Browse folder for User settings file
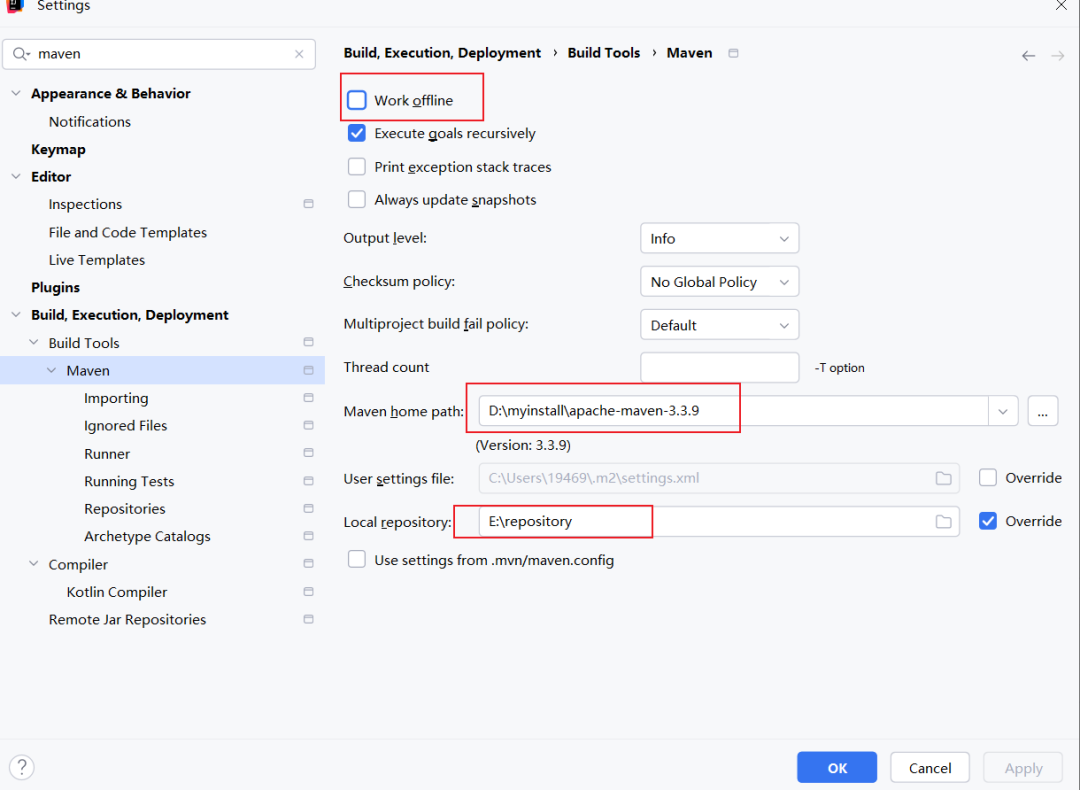 [943, 478]
